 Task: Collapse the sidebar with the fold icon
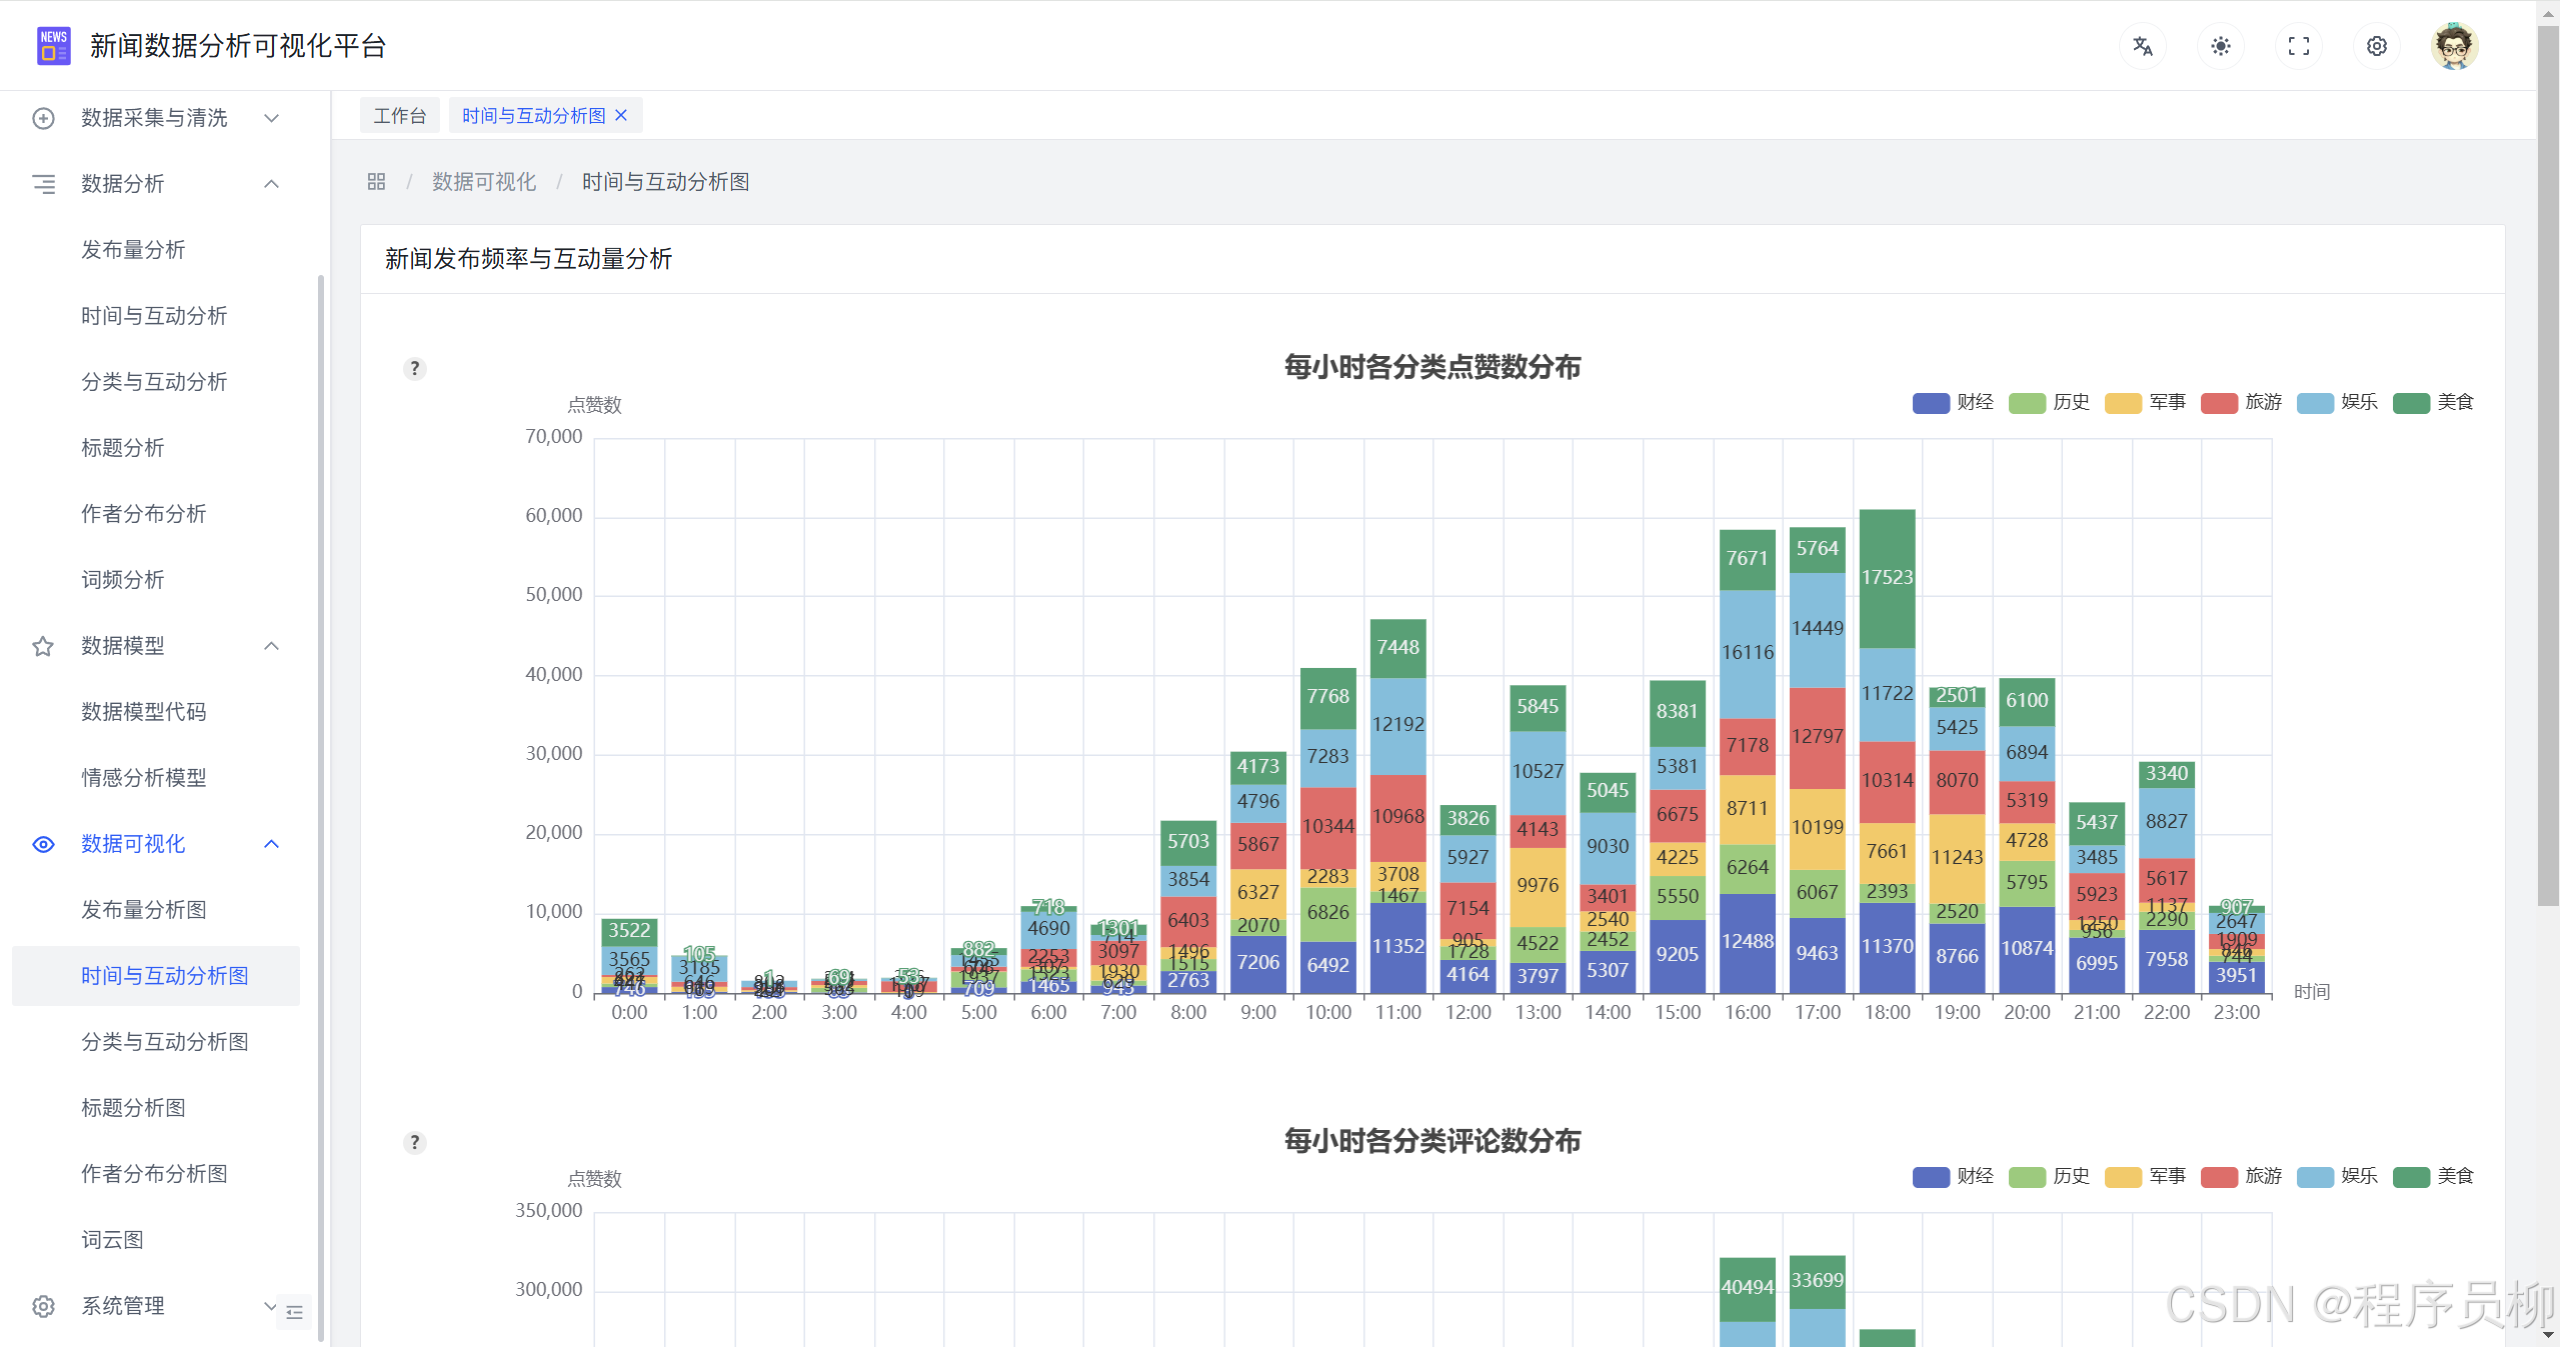294,1312
